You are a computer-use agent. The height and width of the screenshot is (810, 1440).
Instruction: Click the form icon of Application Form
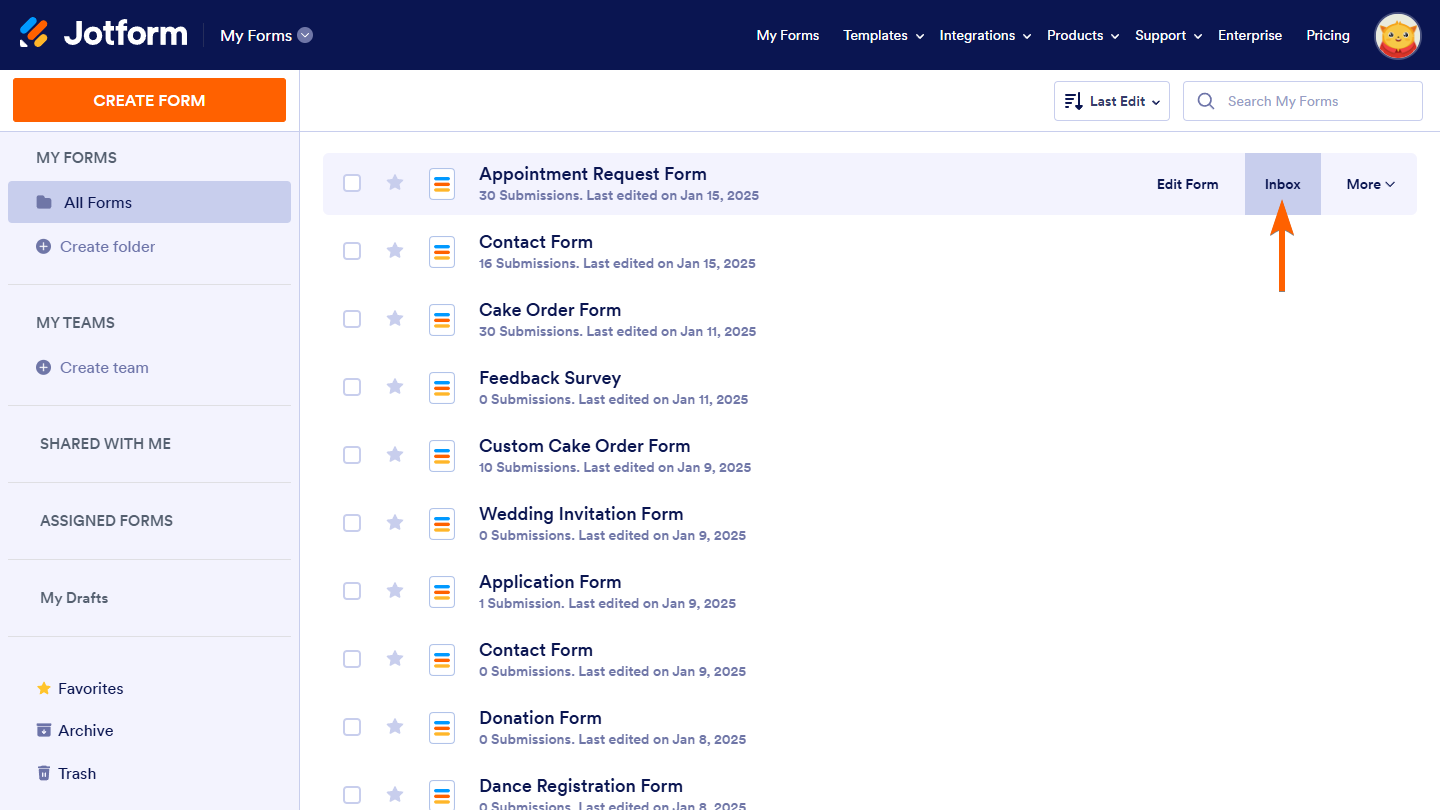coord(442,592)
